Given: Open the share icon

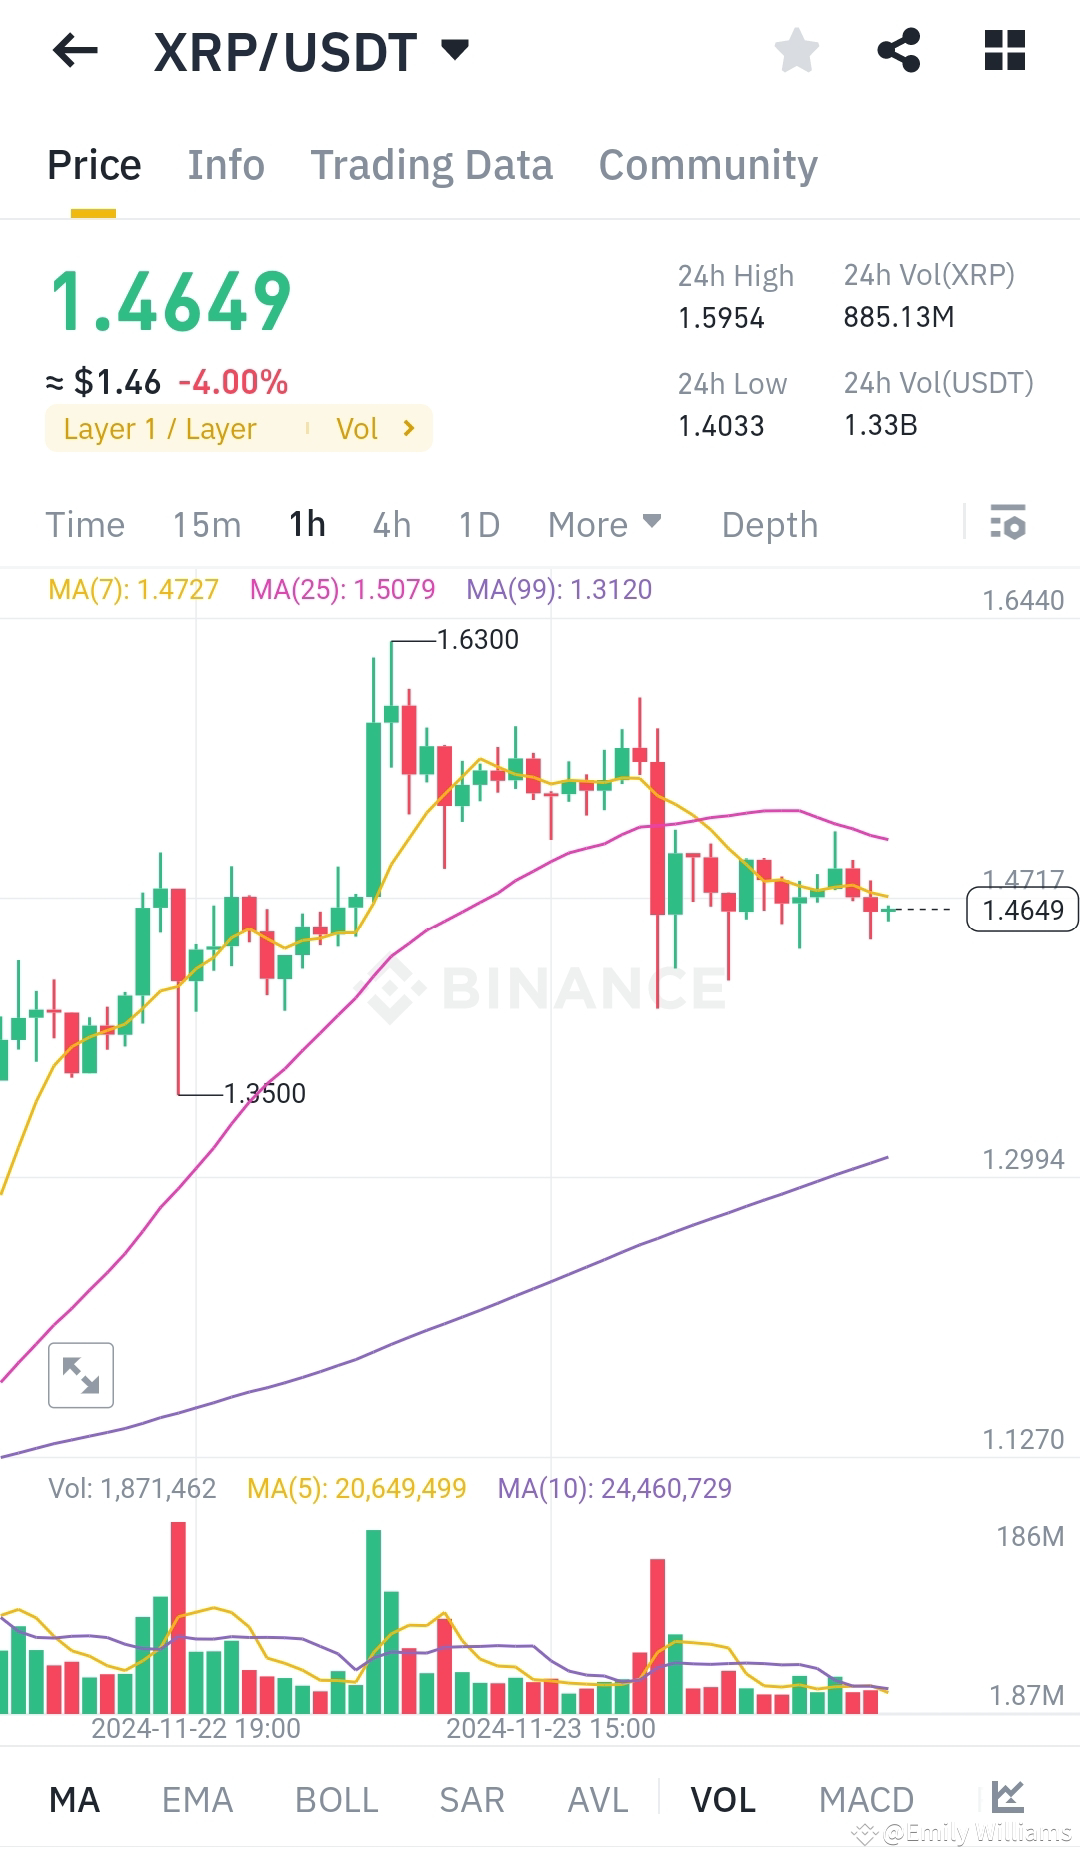Looking at the screenshot, I should coord(899,50).
